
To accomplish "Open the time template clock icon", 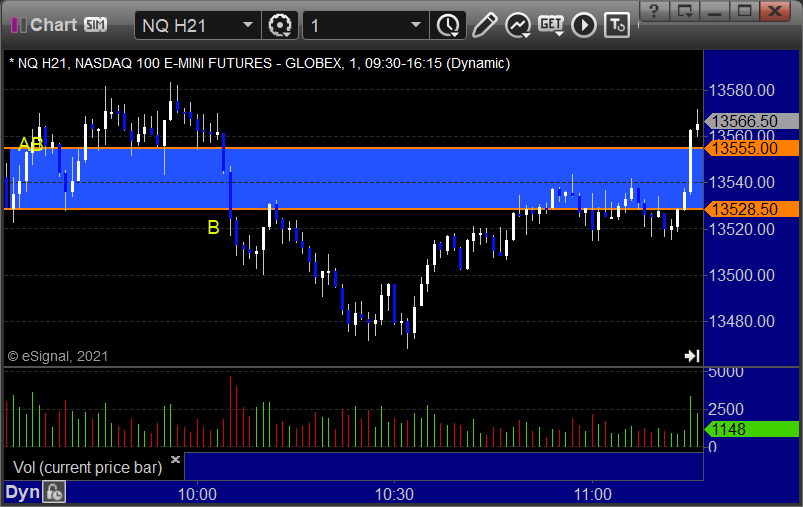I will [x=448, y=25].
